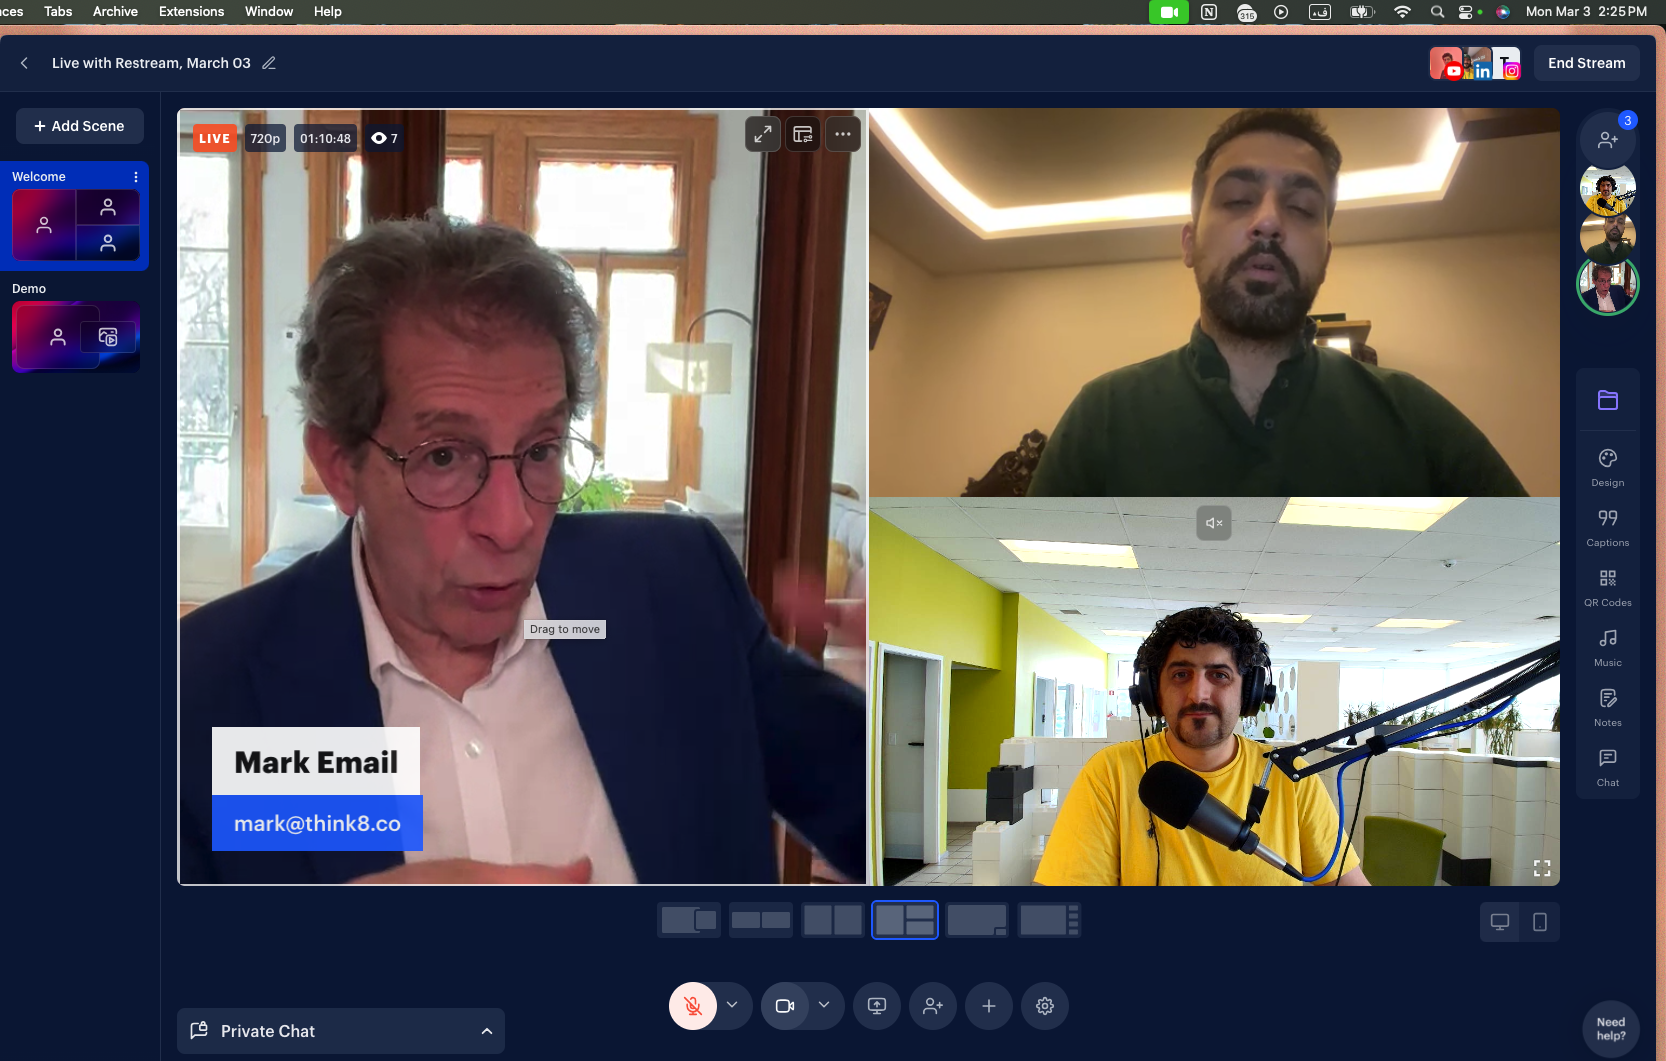This screenshot has width=1666, height=1061.
Task: Select the single with sidebar strip layout
Action: [1049, 920]
